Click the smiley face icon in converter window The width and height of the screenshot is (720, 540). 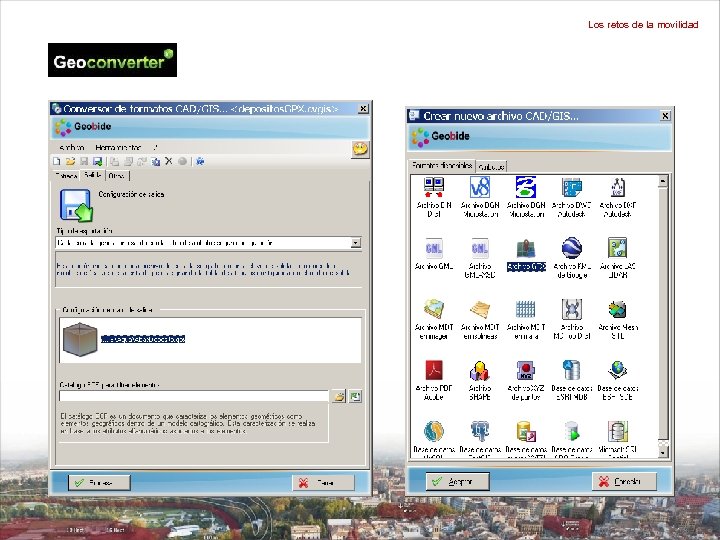360,149
